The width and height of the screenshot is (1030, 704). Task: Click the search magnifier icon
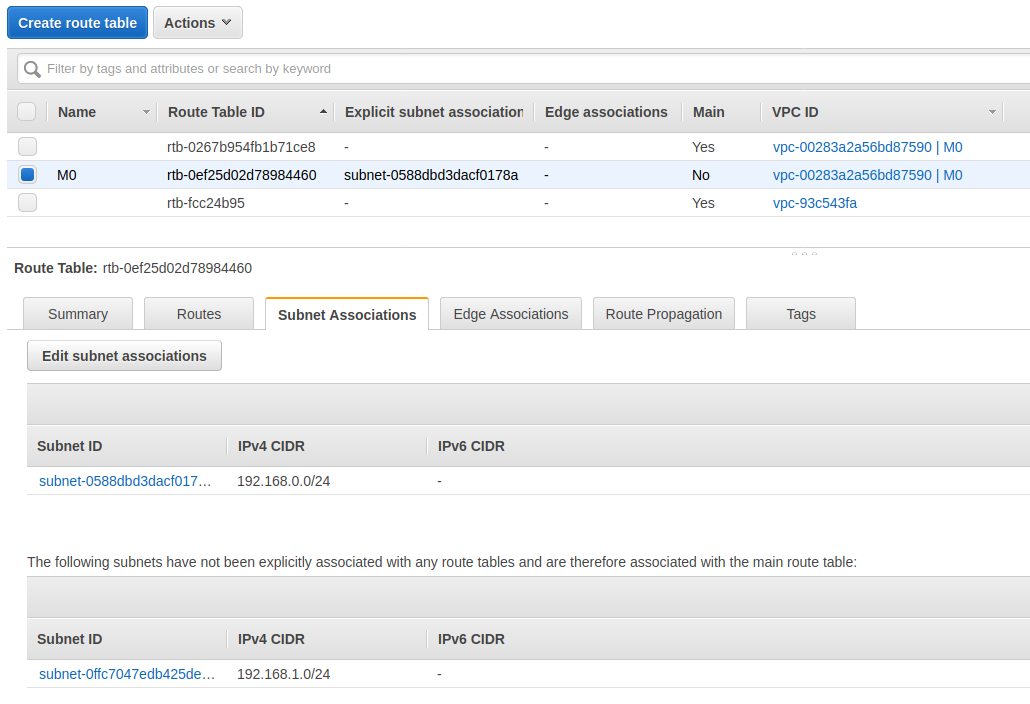pyautogui.click(x=31, y=68)
